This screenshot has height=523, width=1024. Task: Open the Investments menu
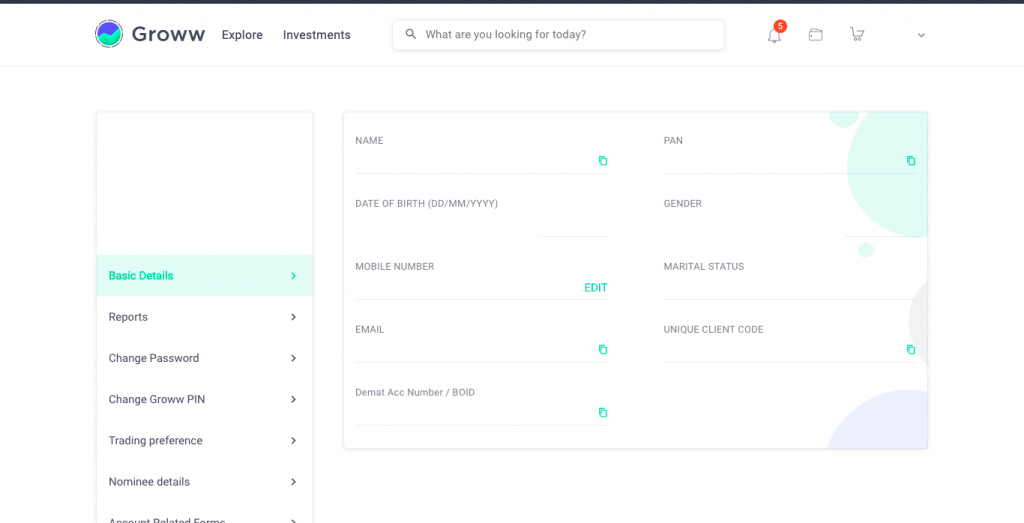317,35
